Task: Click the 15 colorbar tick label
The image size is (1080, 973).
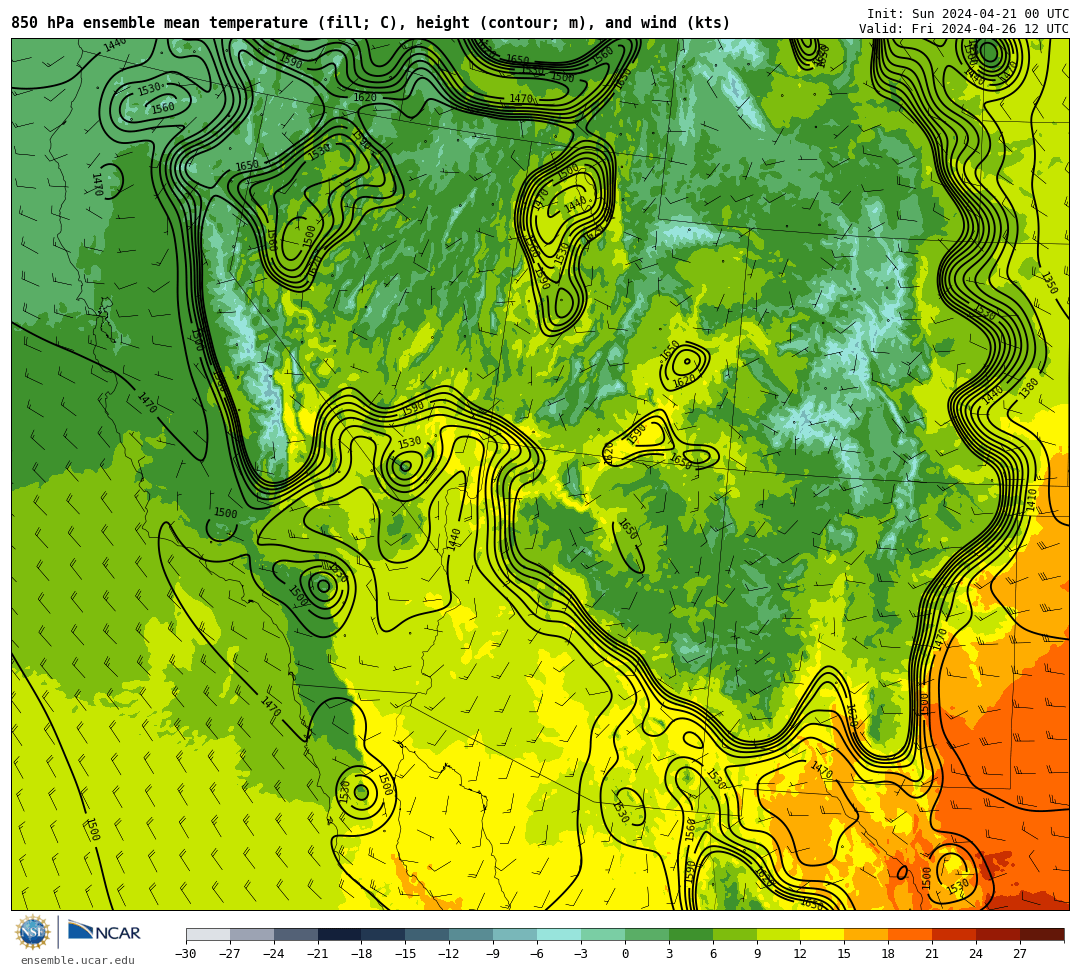Action: pyautogui.click(x=844, y=954)
